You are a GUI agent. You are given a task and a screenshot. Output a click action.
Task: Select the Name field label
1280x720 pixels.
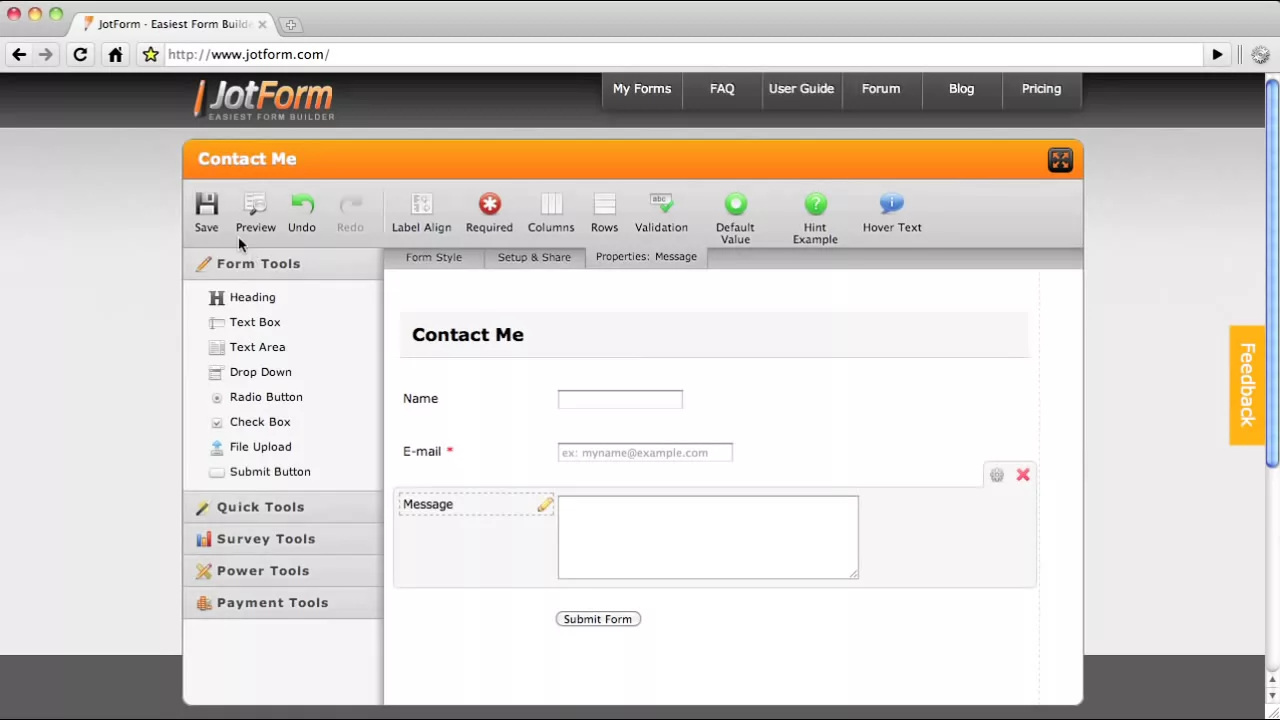click(420, 399)
